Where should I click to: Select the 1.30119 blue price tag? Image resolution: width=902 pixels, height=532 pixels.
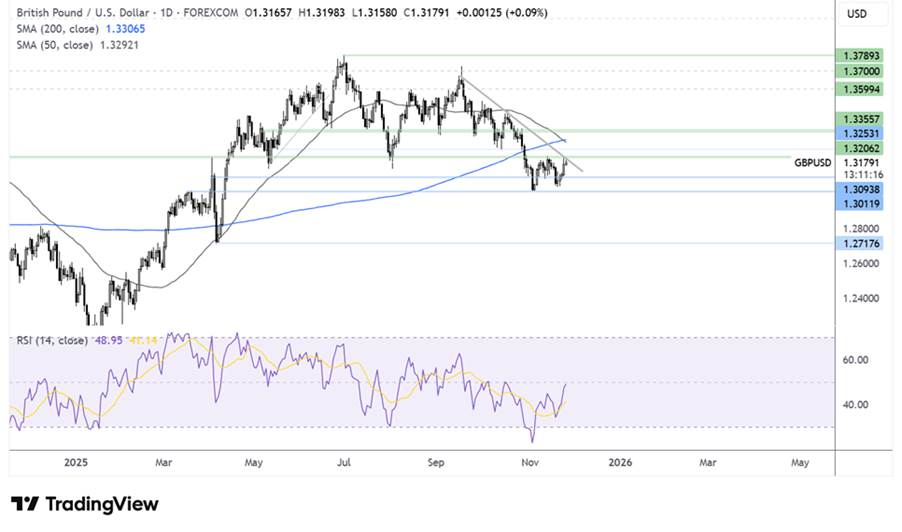tap(861, 204)
